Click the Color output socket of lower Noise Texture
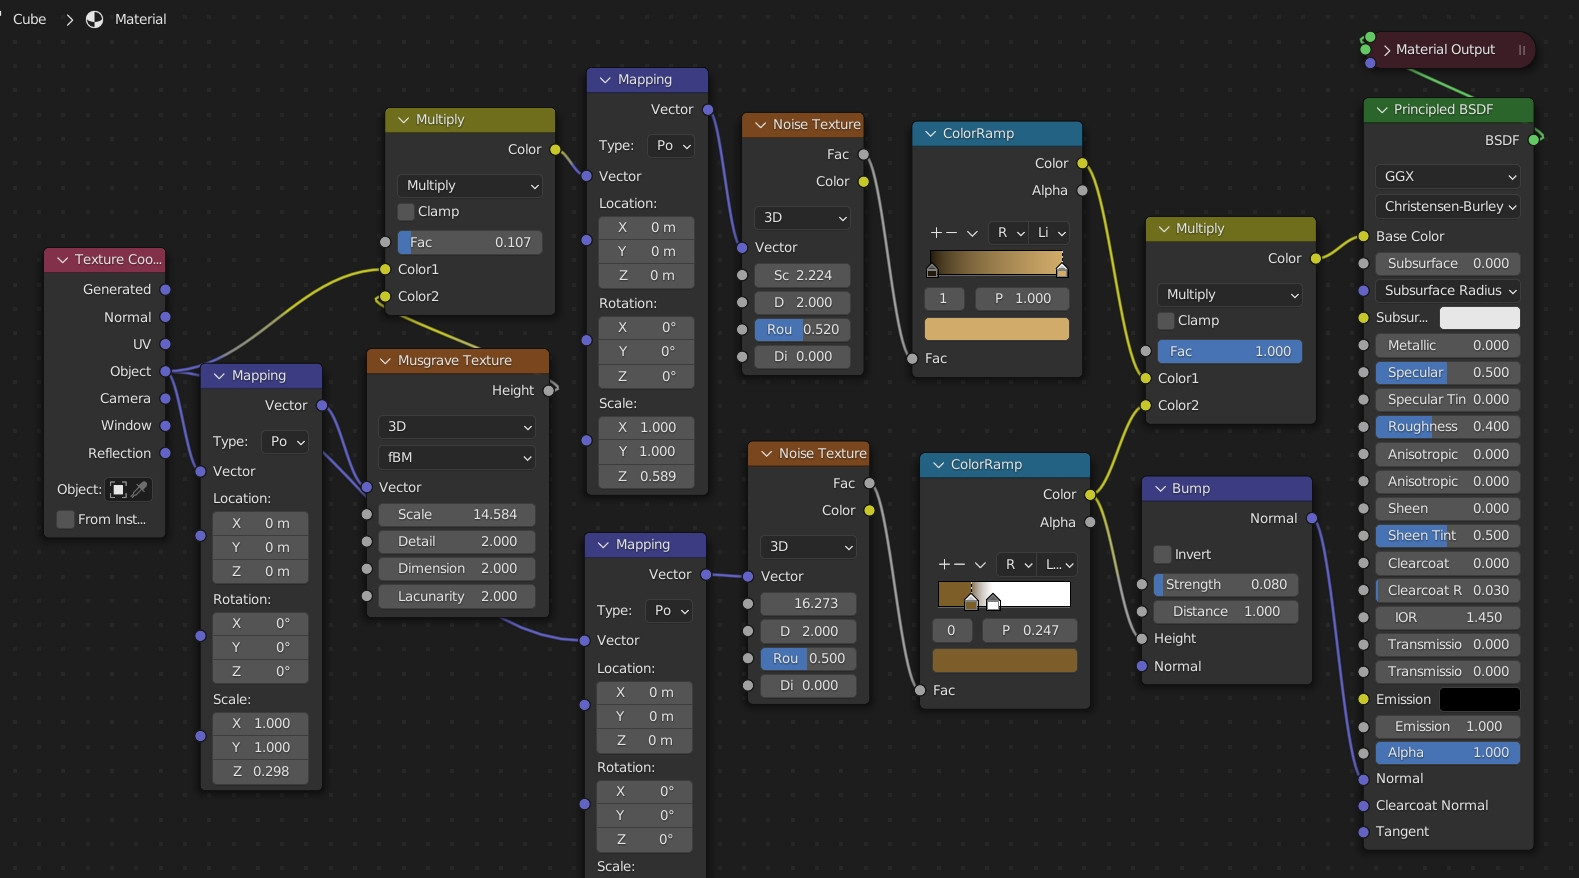 869,510
